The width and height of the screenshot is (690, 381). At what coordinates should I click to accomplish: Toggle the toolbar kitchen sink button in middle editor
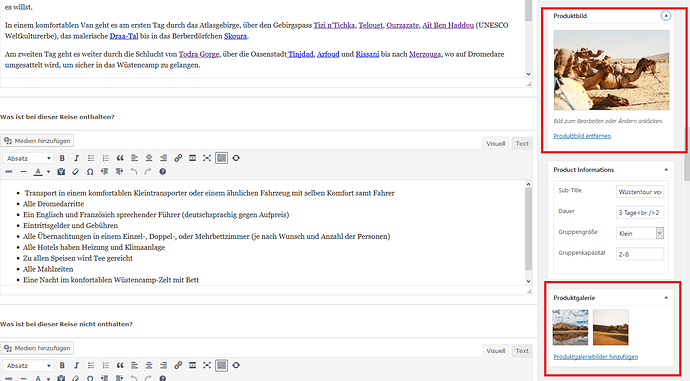point(221,158)
